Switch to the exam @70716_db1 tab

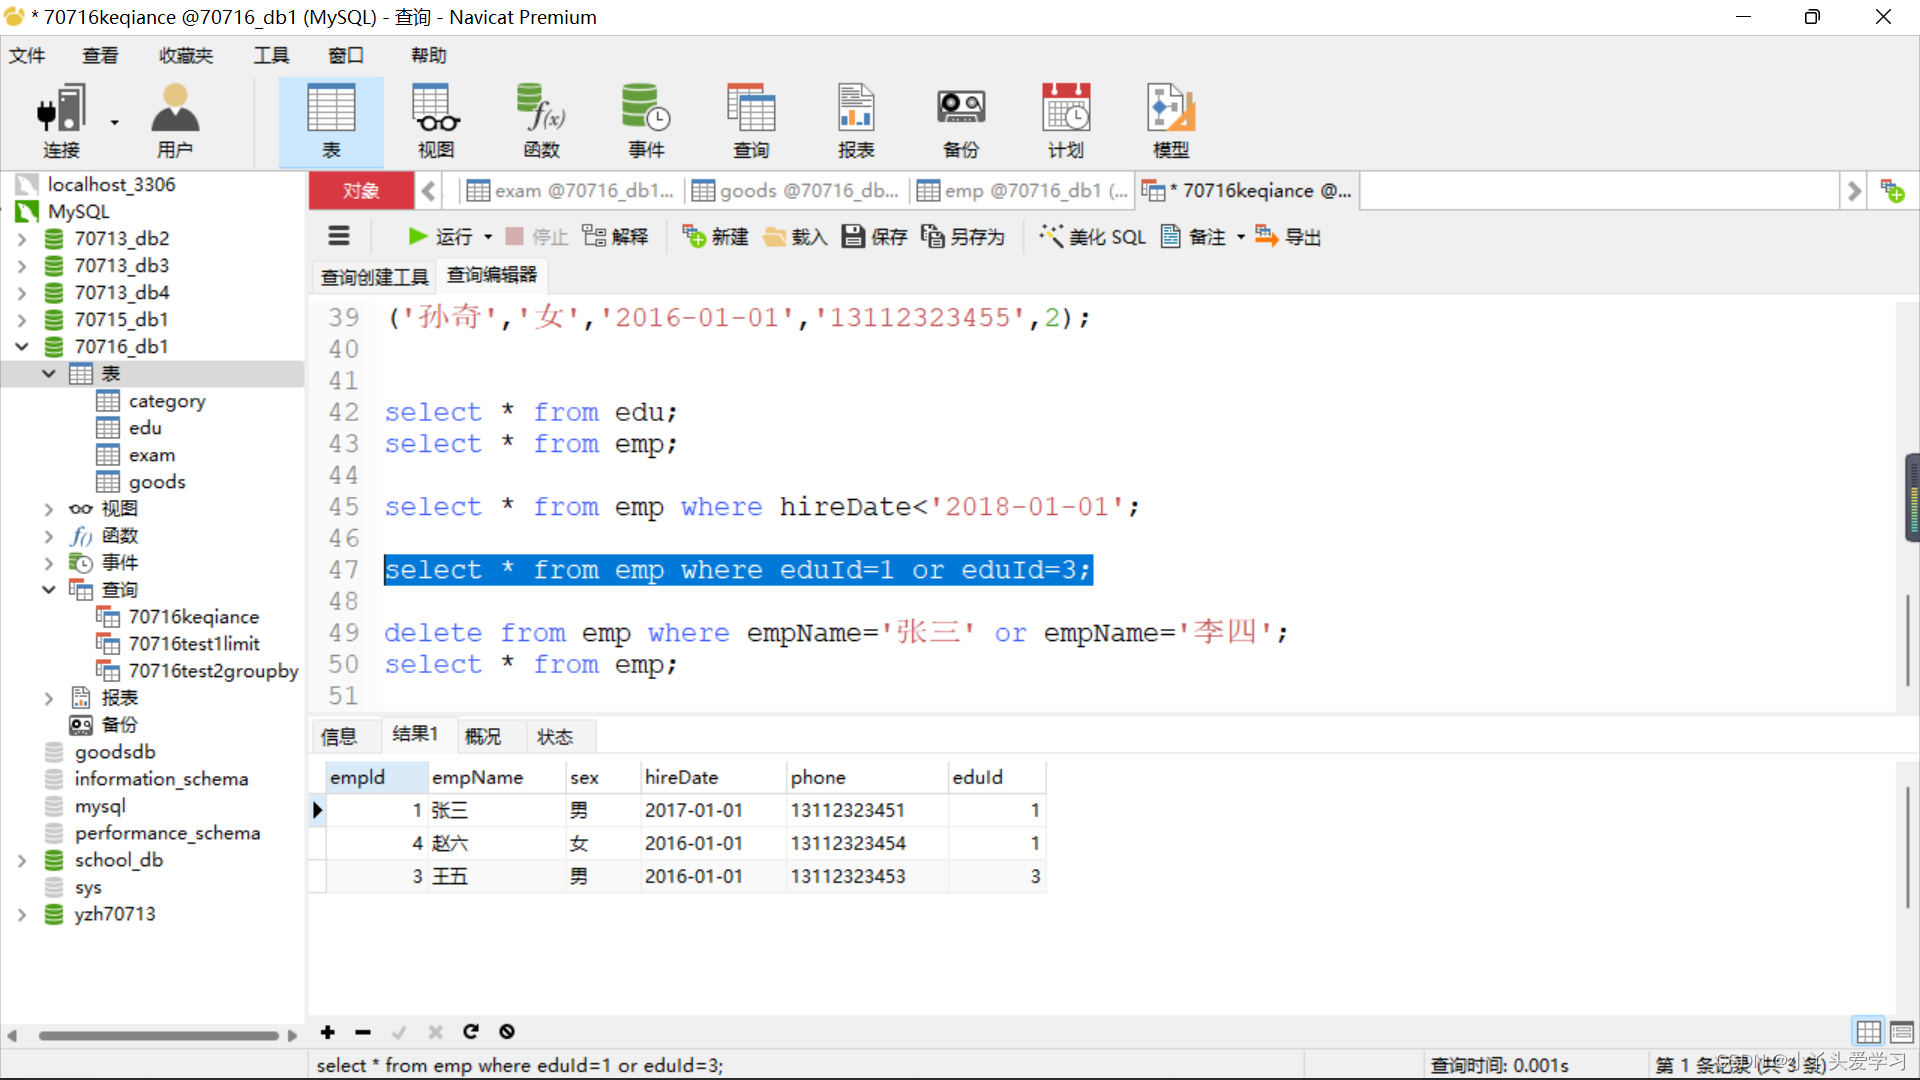click(570, 191)
